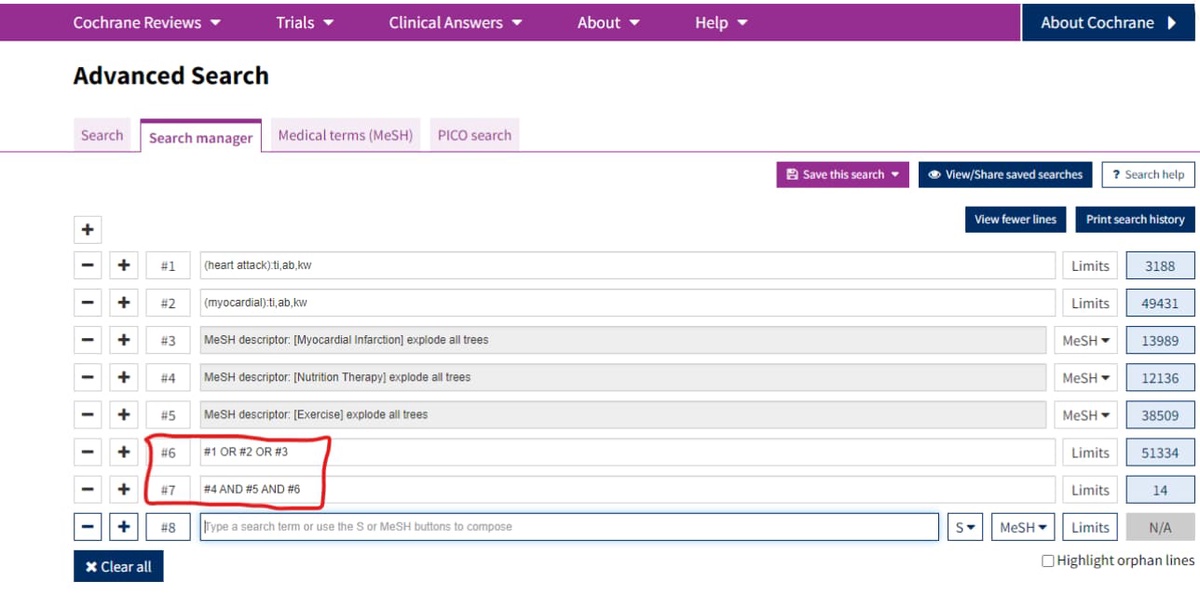View 49431 results for line #2
The width and height of the screenshot is (1200, 595).
point(1160,303)
